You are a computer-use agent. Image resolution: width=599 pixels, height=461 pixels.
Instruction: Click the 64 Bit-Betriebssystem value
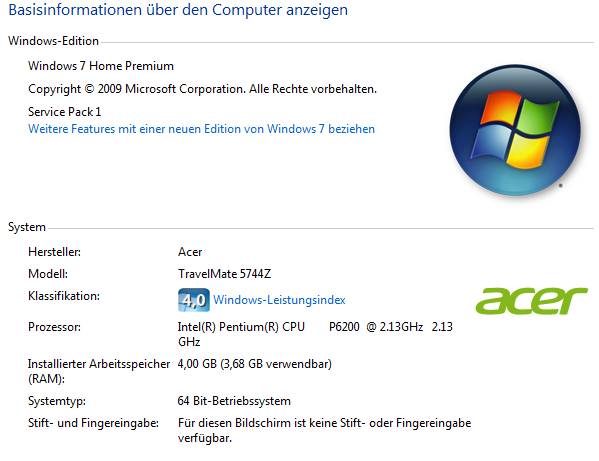234,401
